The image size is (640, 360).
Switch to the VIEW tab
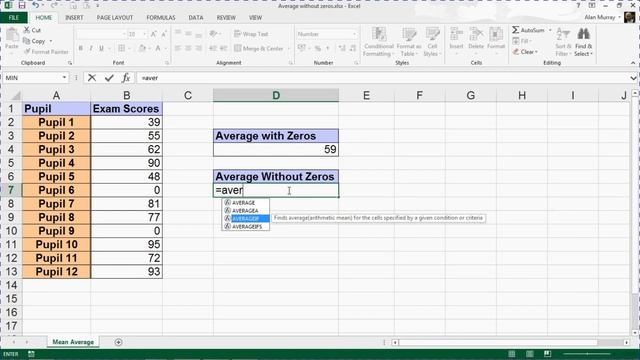click(x=255, y=18)
